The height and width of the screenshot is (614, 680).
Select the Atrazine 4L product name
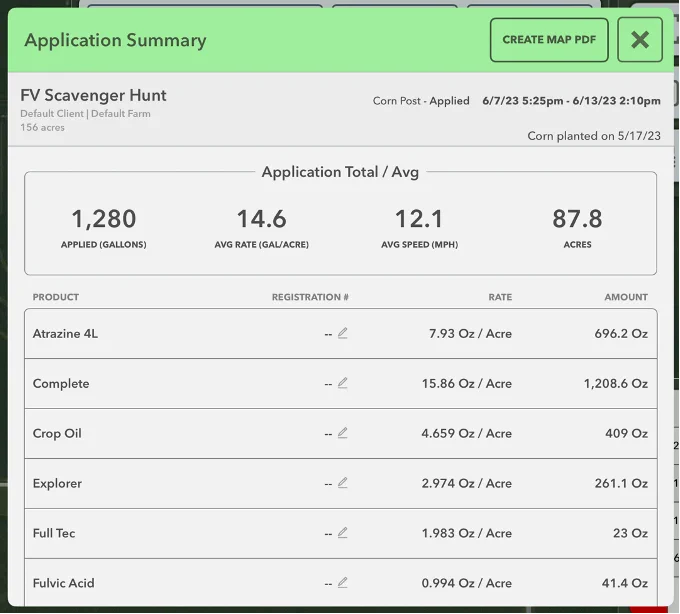click(65, 333)
